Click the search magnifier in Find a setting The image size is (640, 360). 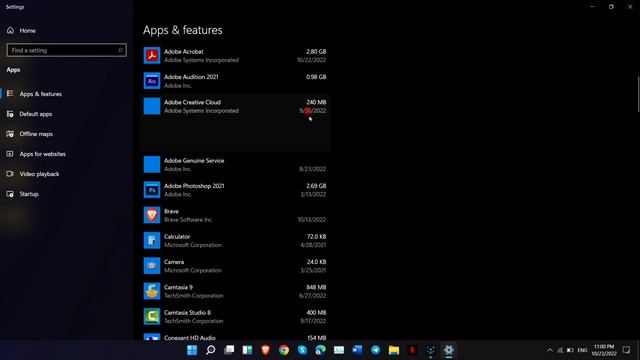tap(120, 50)
